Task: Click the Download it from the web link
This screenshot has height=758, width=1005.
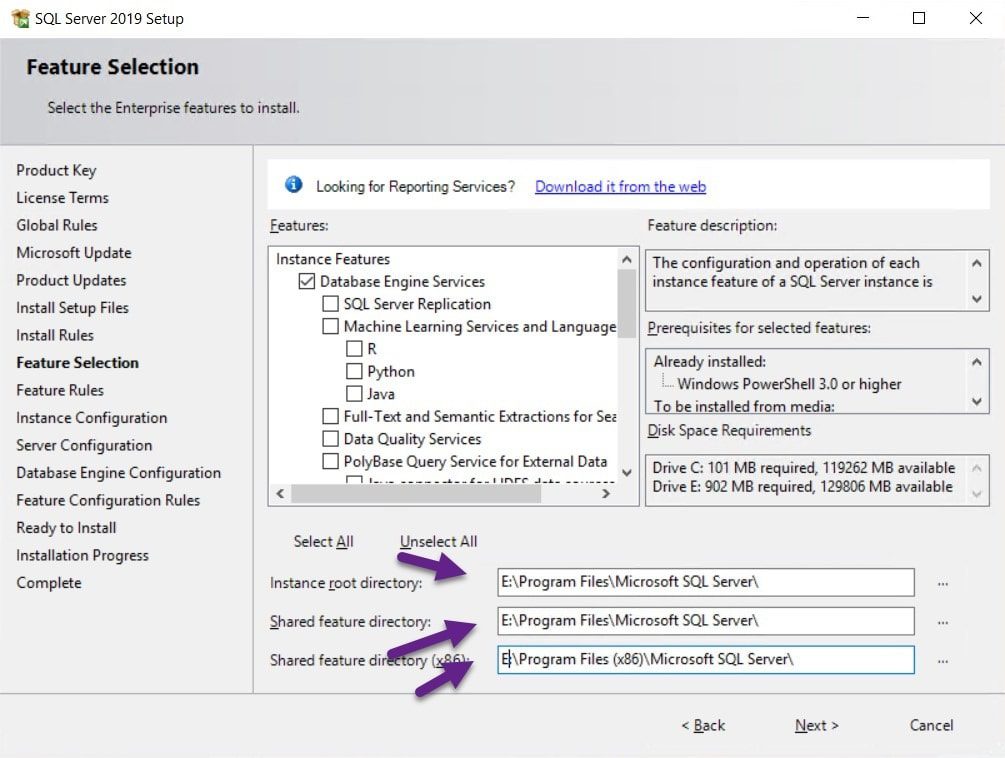Action: pyautogui.click(x=619, y=186)
